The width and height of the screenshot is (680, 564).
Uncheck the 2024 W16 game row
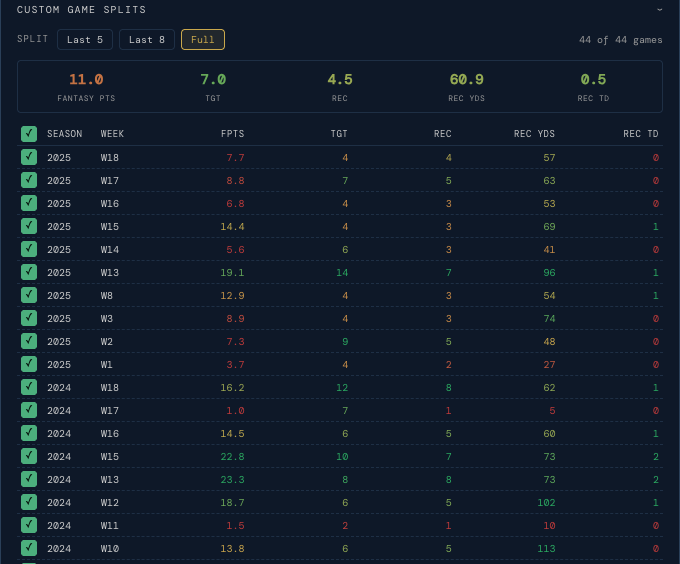[x=29, y=433]
